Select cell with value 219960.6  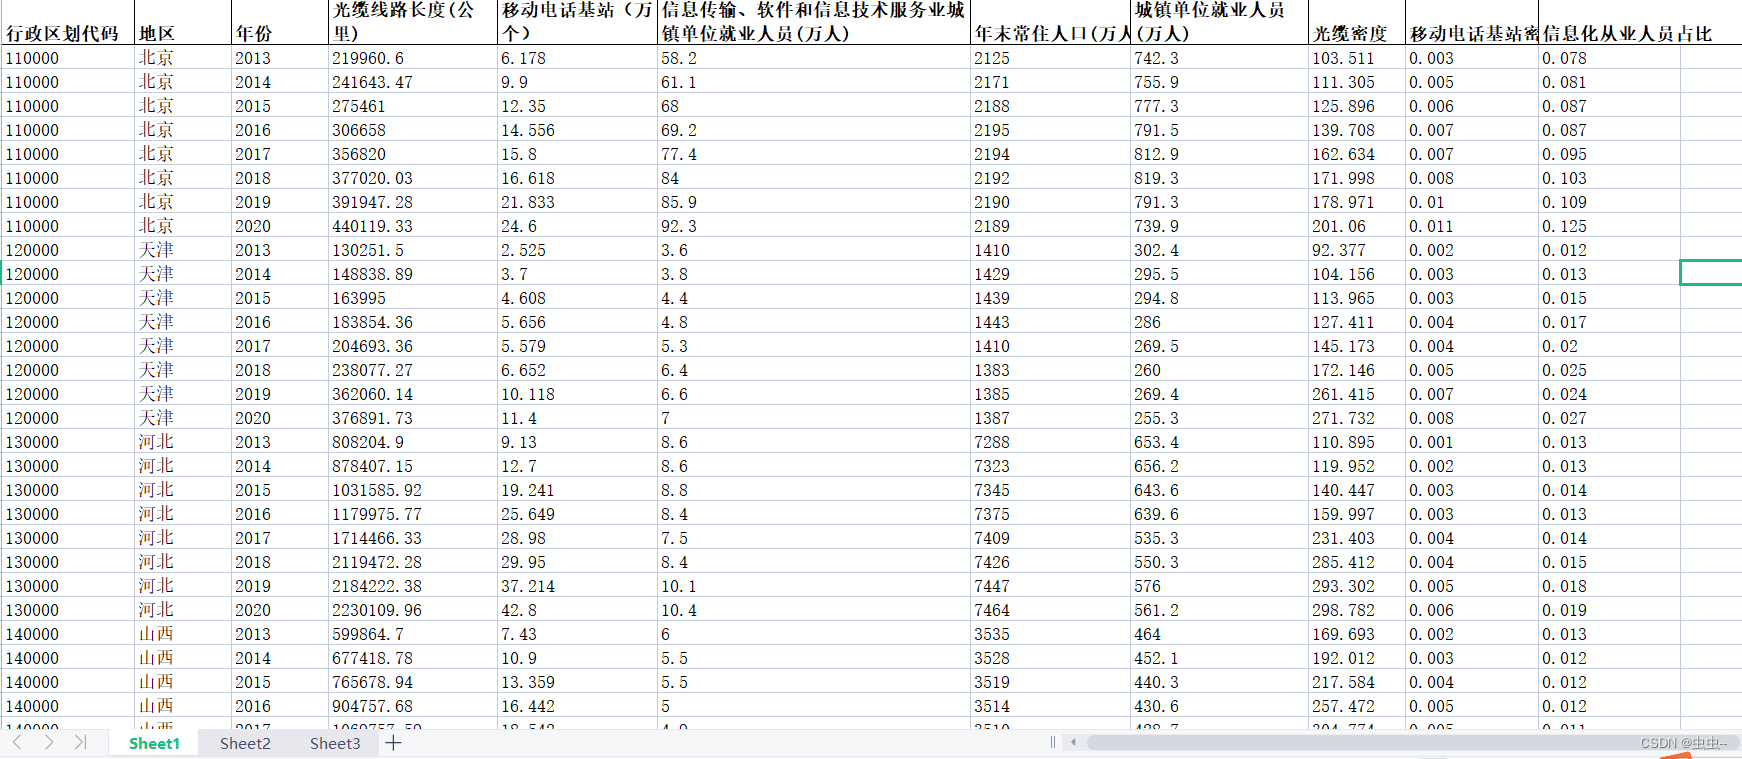click(413, 58)
